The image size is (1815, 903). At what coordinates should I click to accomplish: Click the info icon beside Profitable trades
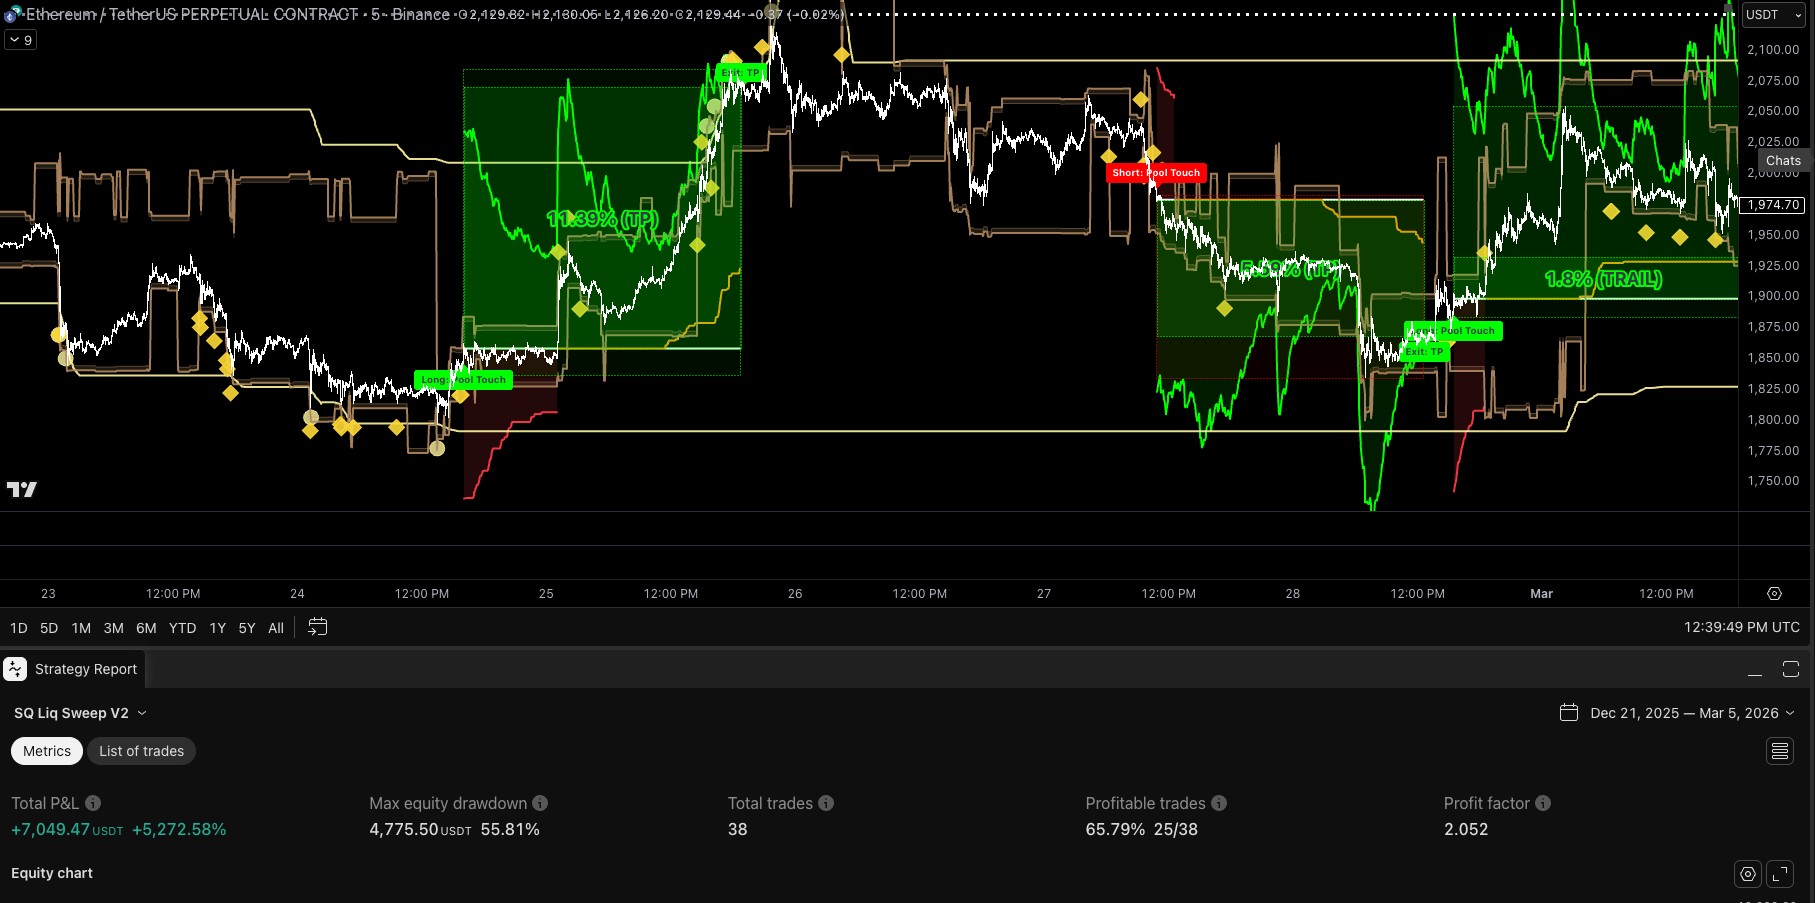(1219, 803)
